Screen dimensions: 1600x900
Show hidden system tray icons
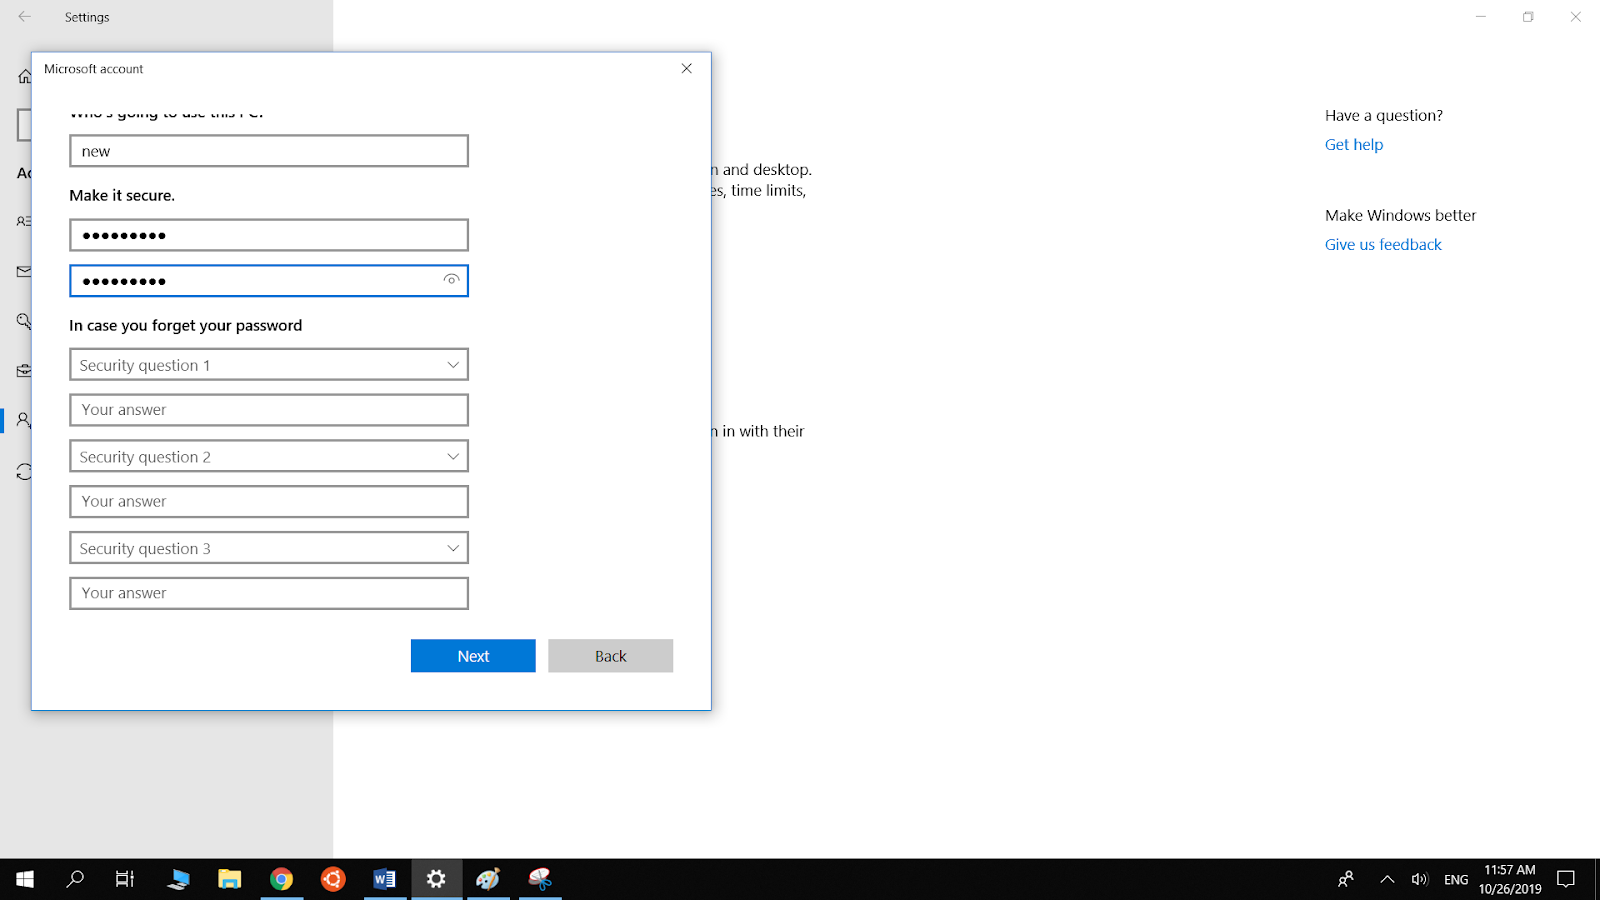tap(1387, 879)
